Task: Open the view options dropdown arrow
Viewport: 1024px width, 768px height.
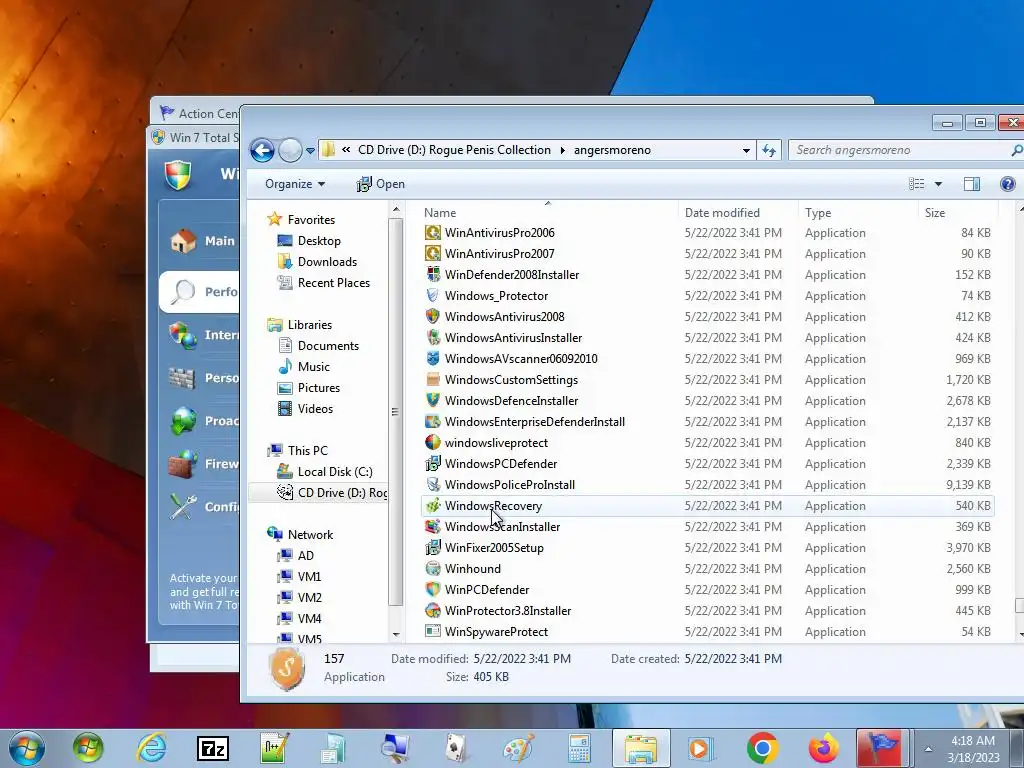Action: pyautogui.click(x=938, y=184)
